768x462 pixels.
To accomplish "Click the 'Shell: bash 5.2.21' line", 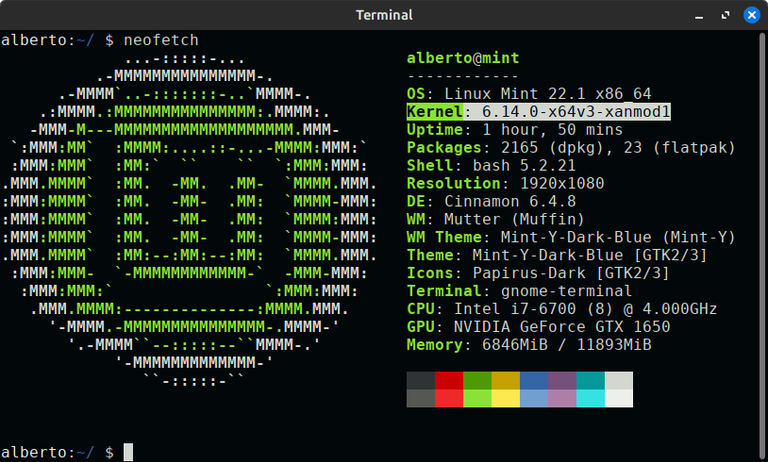I will (491, 166).
